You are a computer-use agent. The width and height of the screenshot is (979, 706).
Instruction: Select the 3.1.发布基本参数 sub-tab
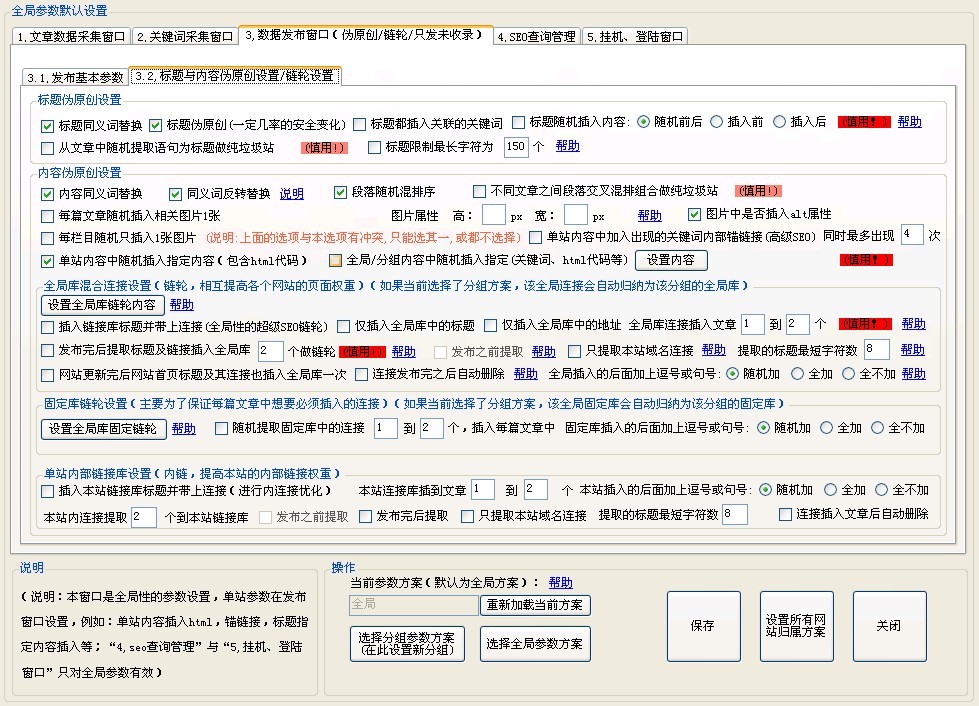[x=75, y=77]
